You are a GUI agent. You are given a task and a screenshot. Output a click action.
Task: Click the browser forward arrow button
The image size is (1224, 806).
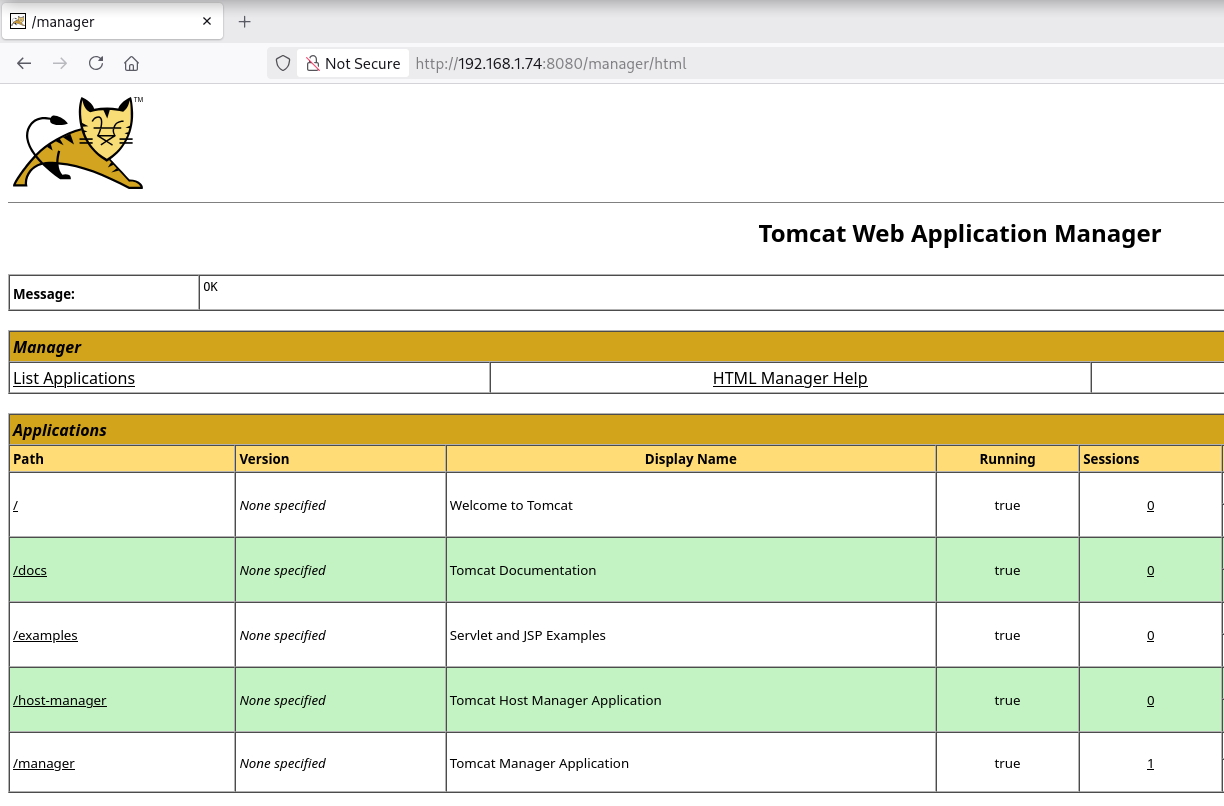60,63
